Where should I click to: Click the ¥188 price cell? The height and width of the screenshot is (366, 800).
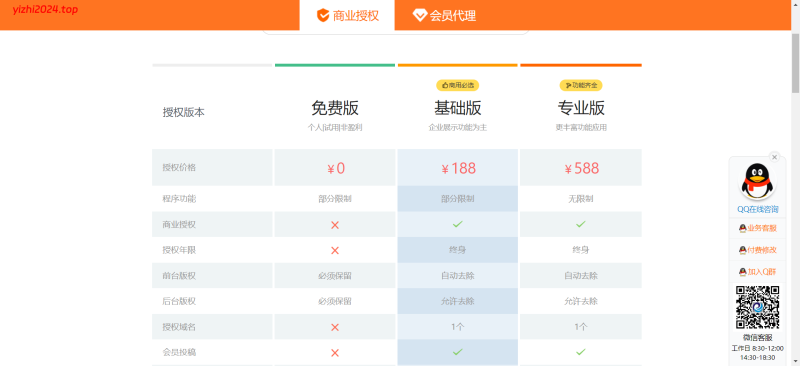pos(458,168)
